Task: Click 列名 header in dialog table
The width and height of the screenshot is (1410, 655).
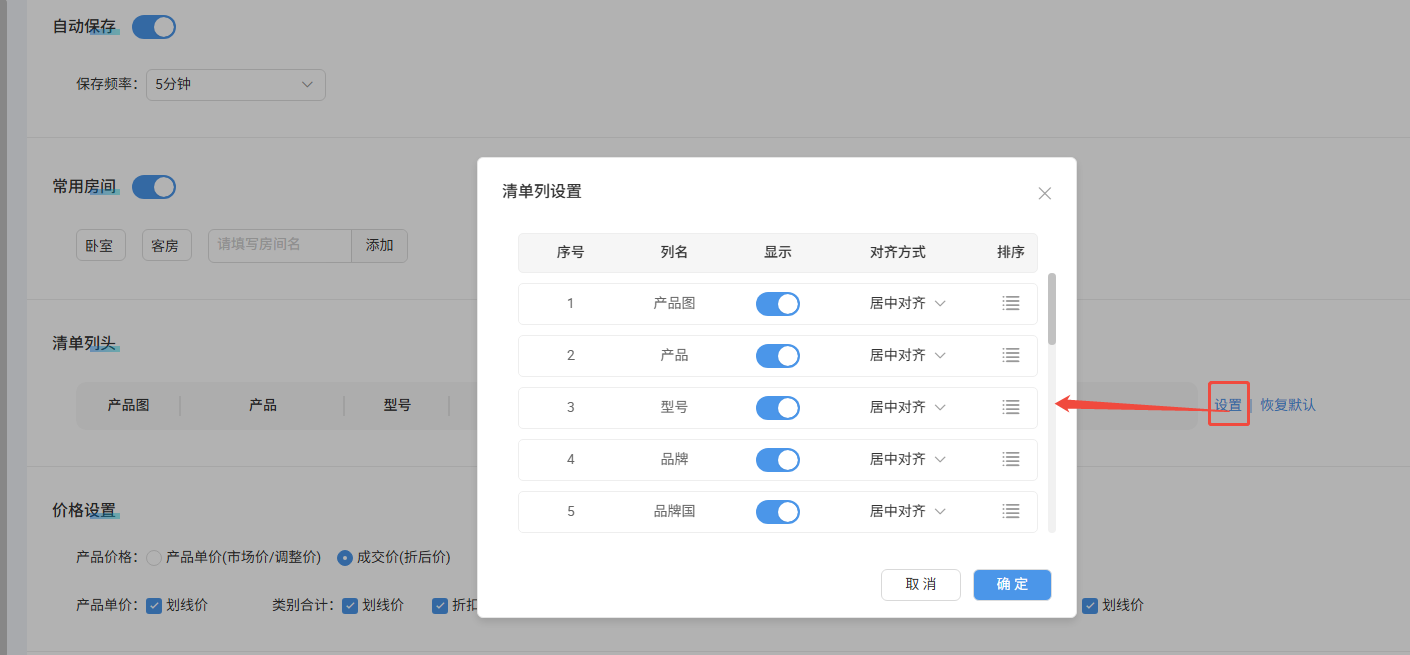Action: click(x=674, y=252)
